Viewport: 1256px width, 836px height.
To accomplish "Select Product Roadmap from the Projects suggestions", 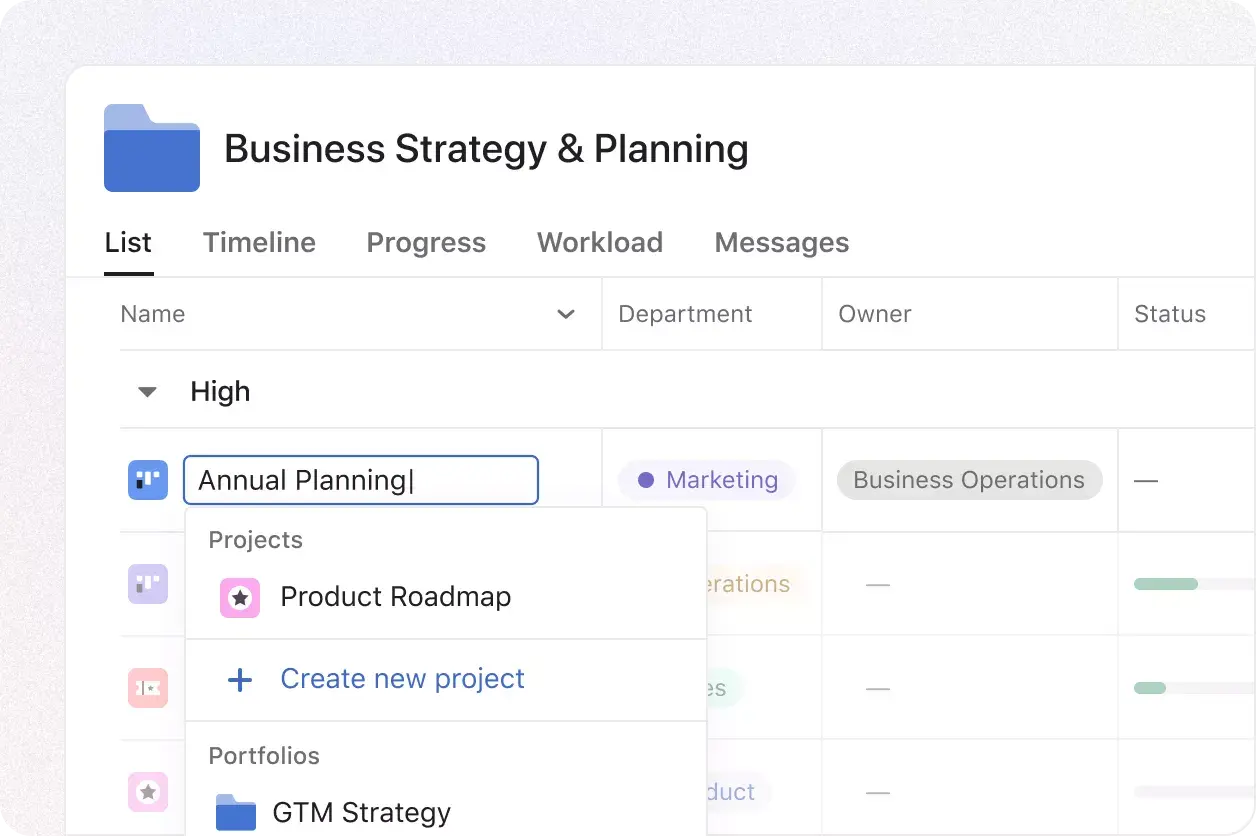I will (x=396, y=596).
